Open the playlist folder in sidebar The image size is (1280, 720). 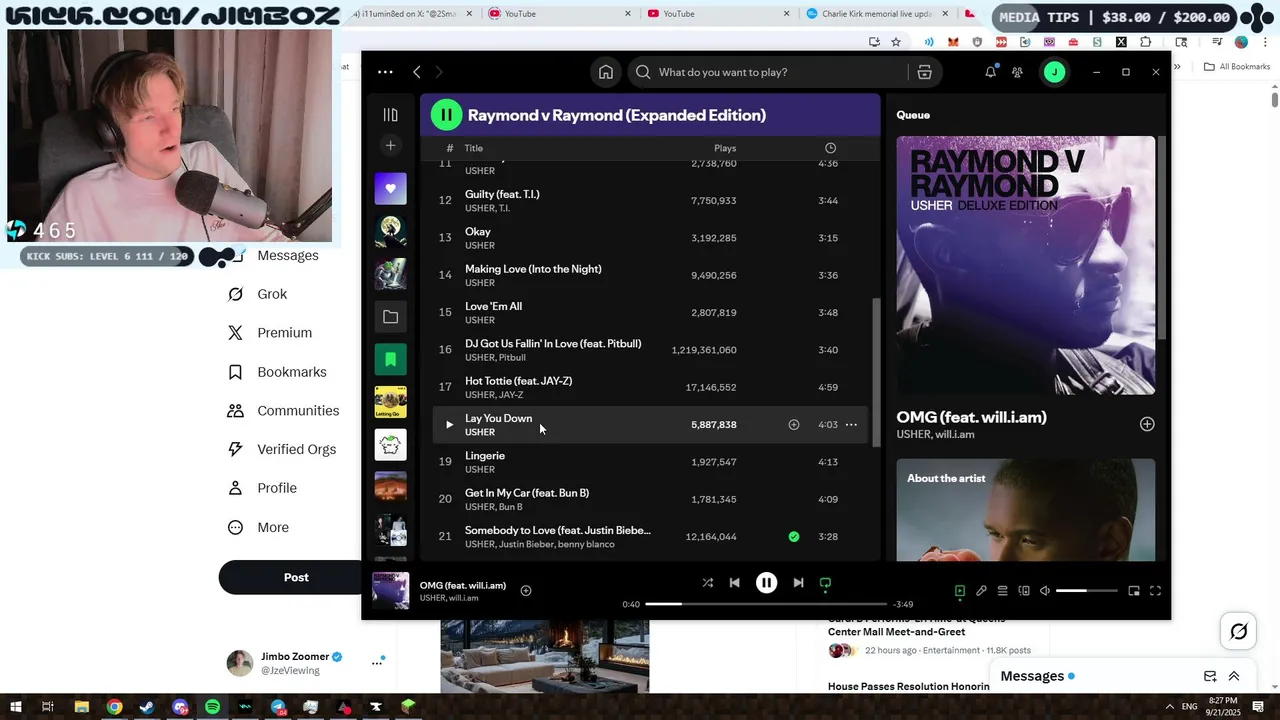click(390, 317)
